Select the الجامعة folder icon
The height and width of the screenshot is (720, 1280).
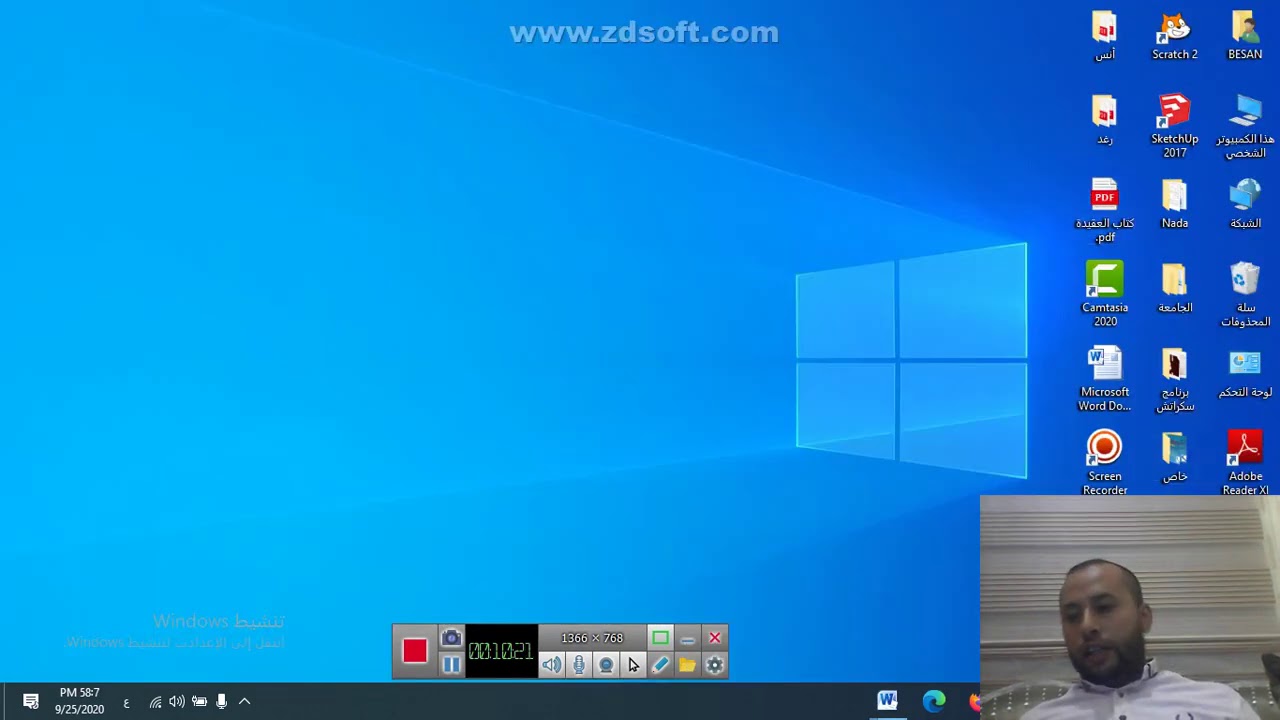coord(1175,289)
